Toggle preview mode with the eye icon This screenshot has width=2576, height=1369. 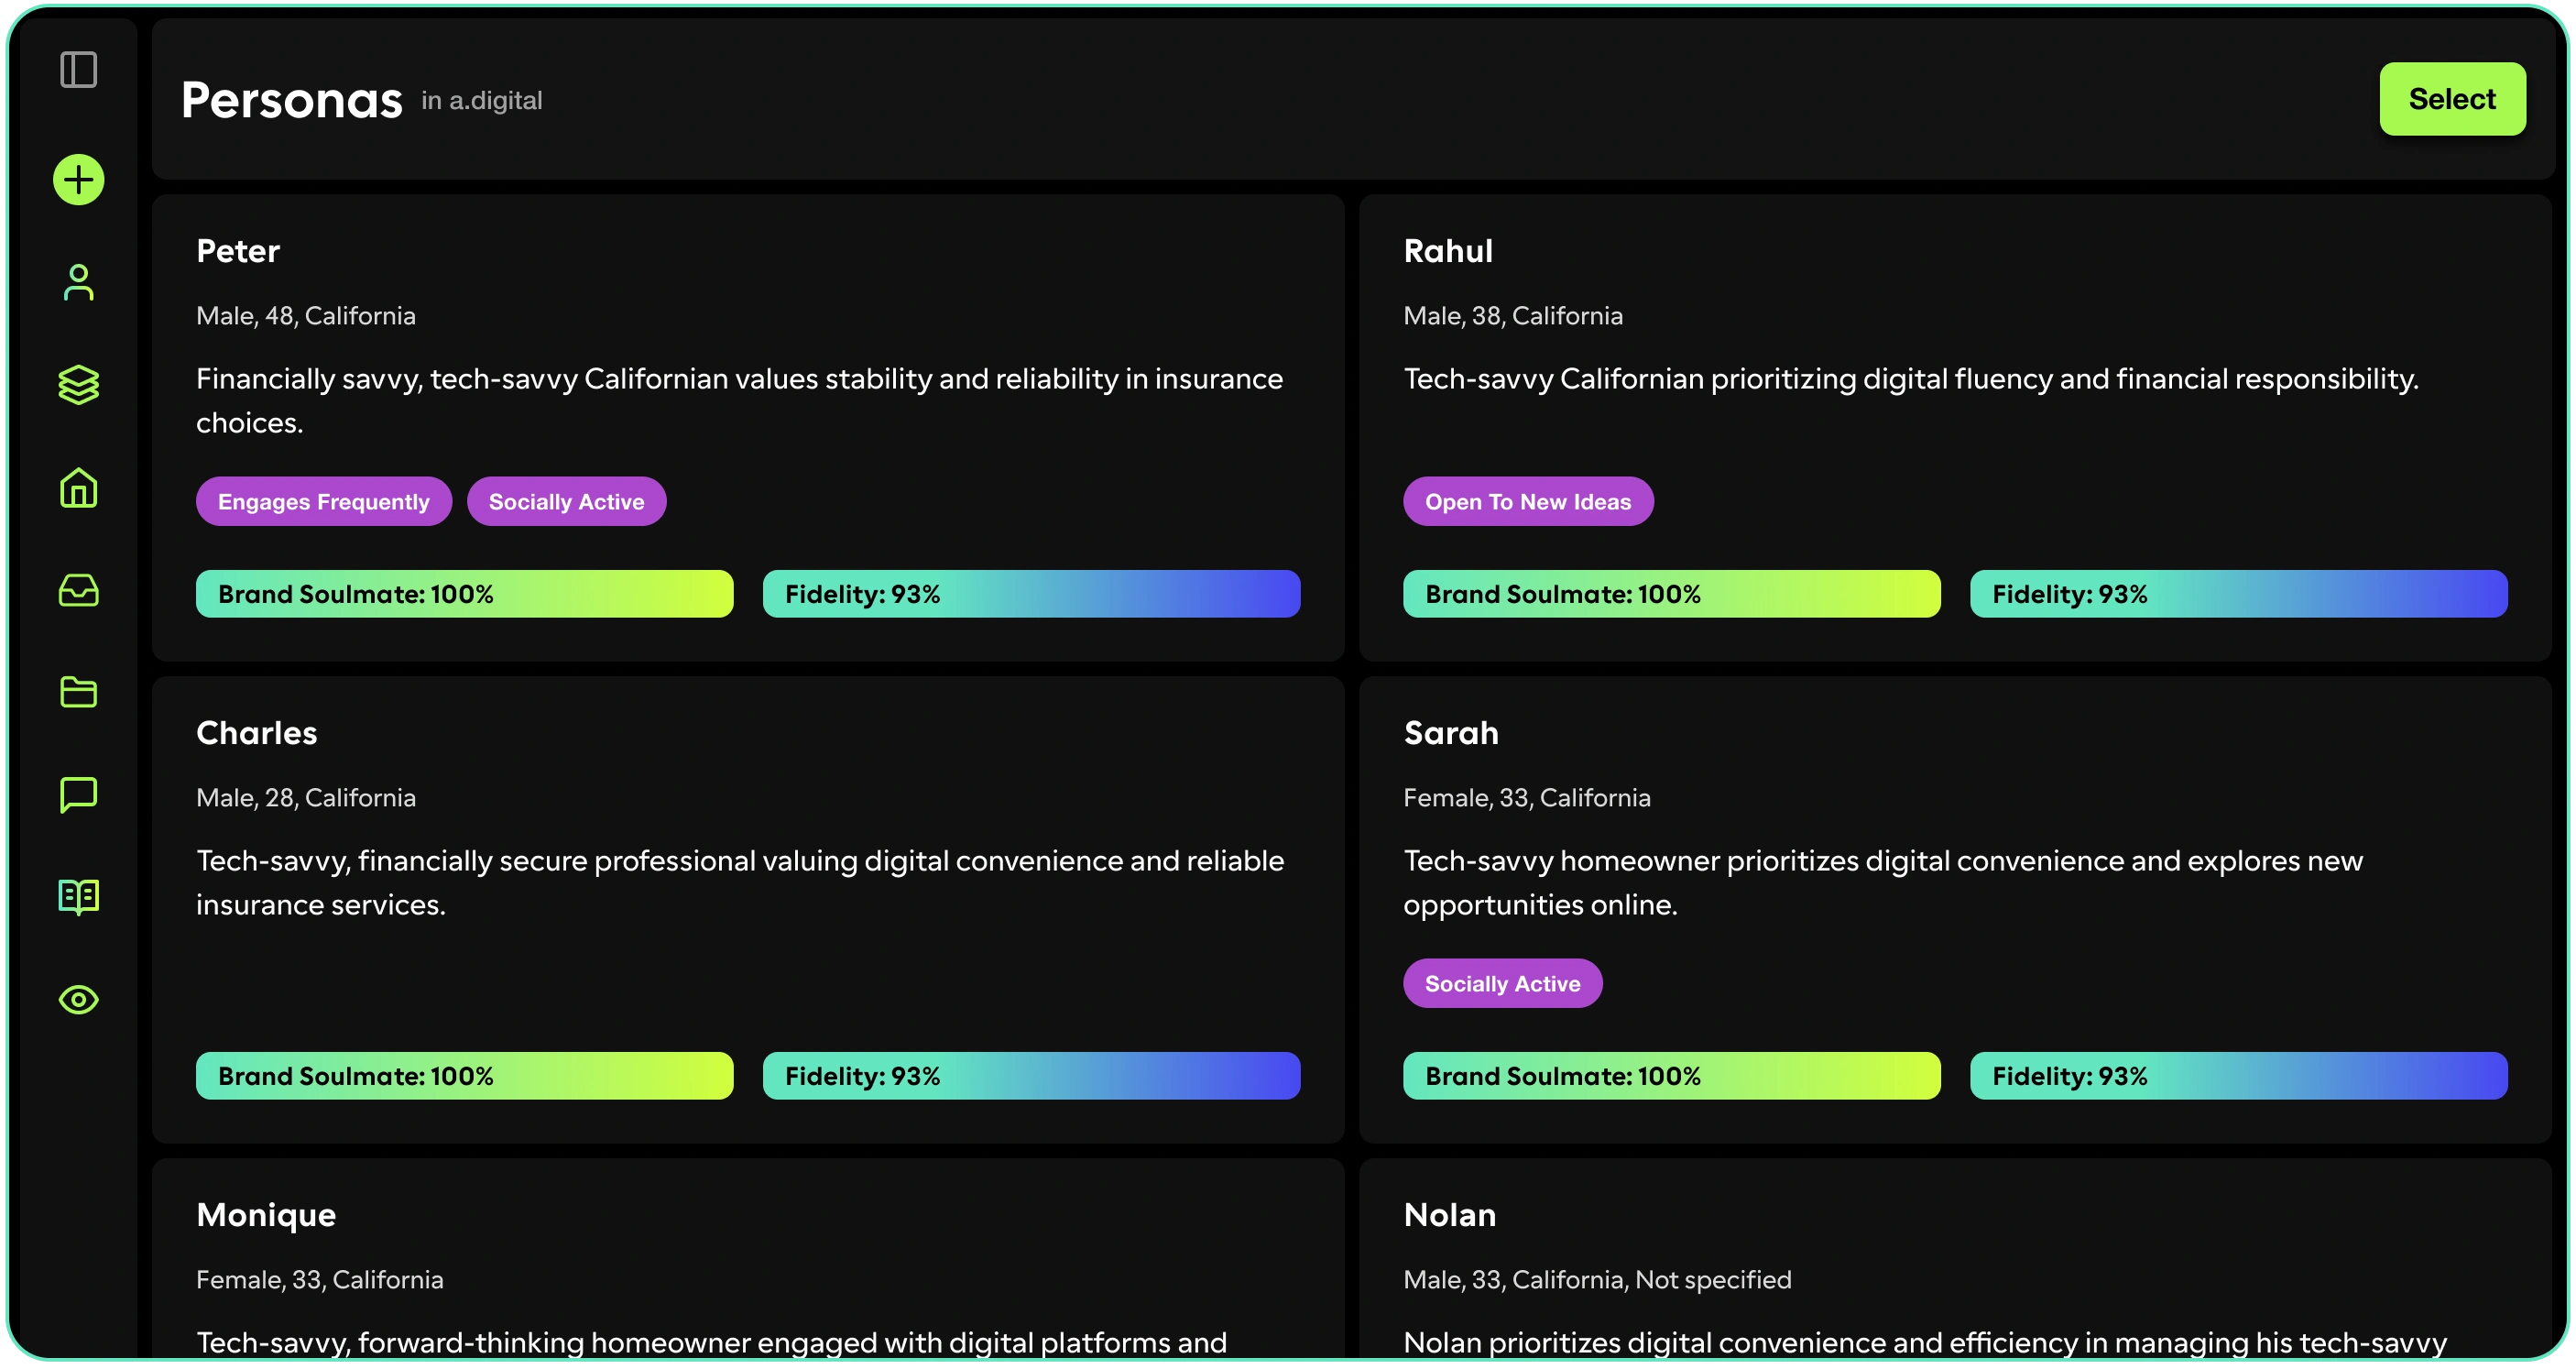coord(78,999)
